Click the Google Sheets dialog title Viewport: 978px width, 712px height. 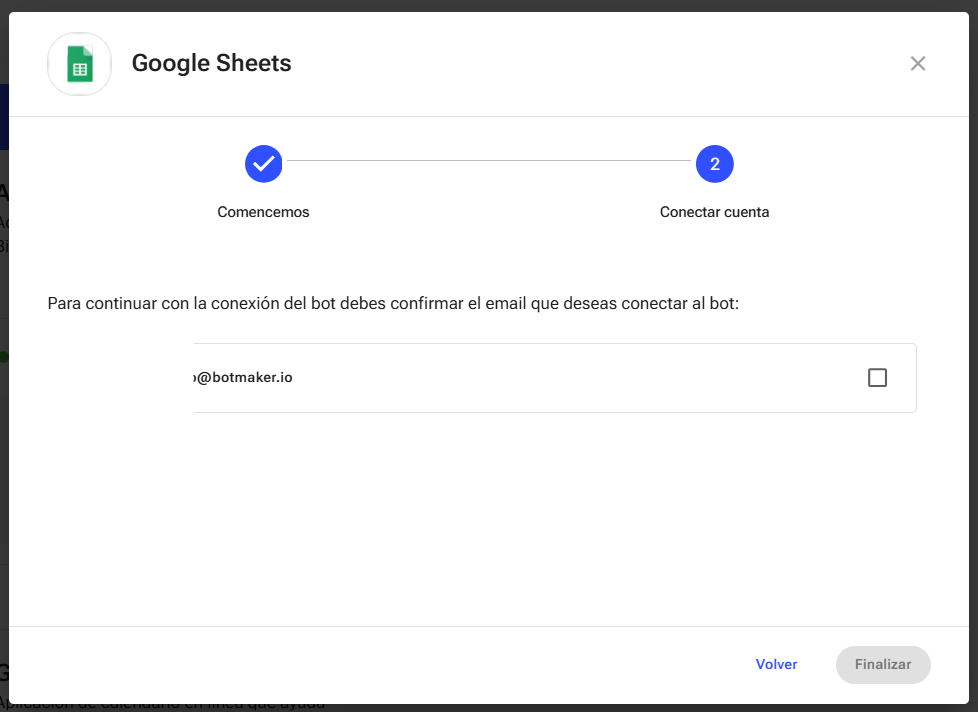click(x=211, y=64)
